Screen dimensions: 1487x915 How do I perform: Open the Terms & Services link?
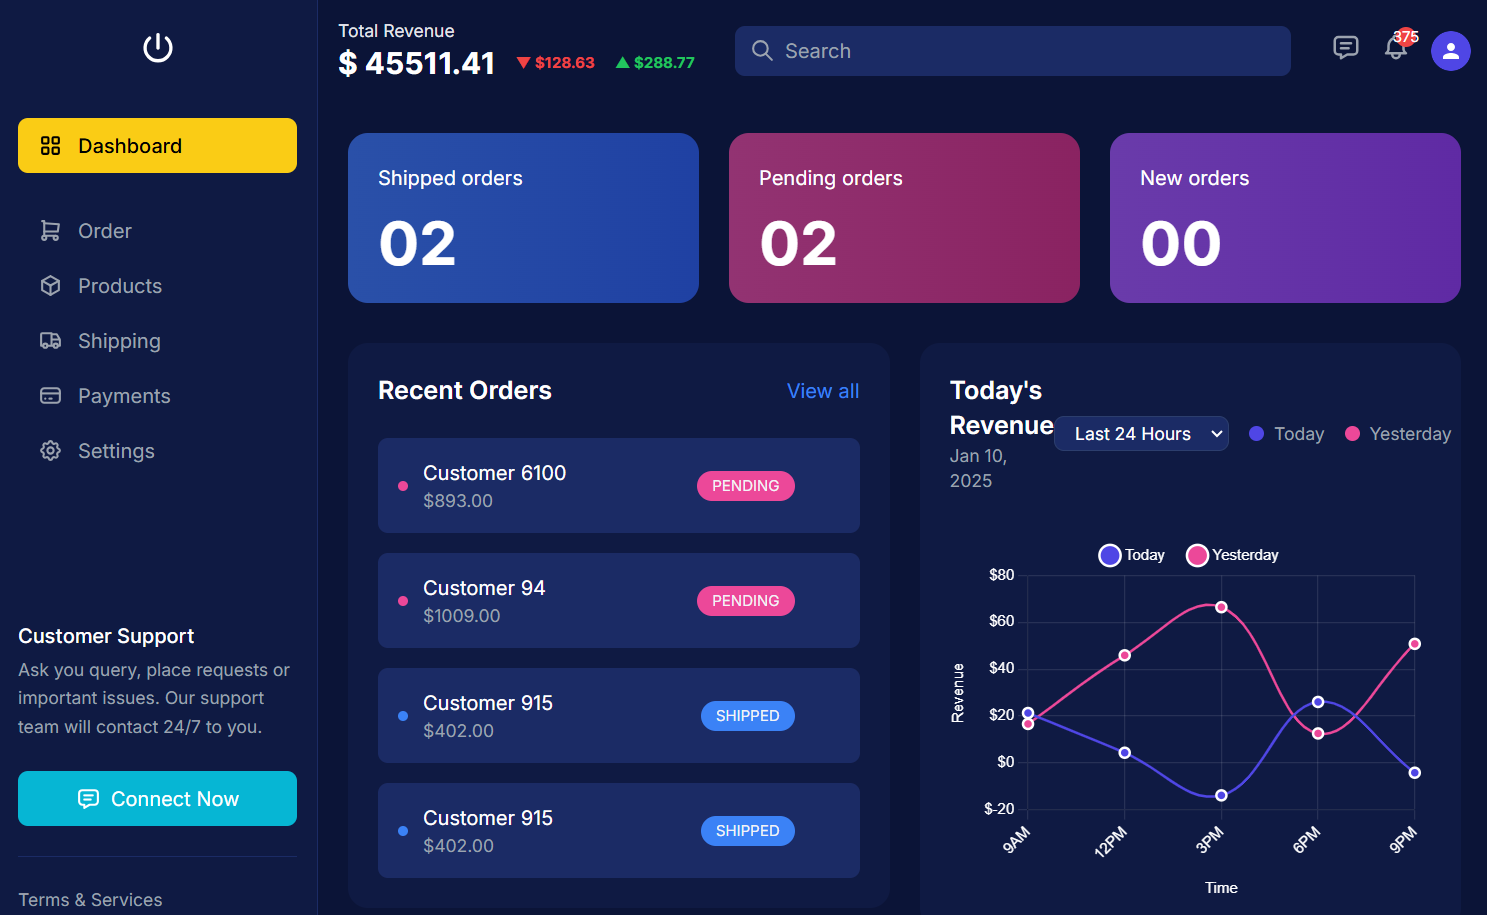click(x=90, y=900)
